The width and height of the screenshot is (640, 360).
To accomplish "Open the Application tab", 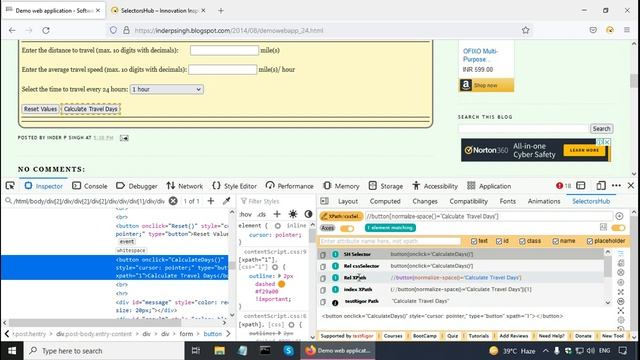I will [489, 186].
